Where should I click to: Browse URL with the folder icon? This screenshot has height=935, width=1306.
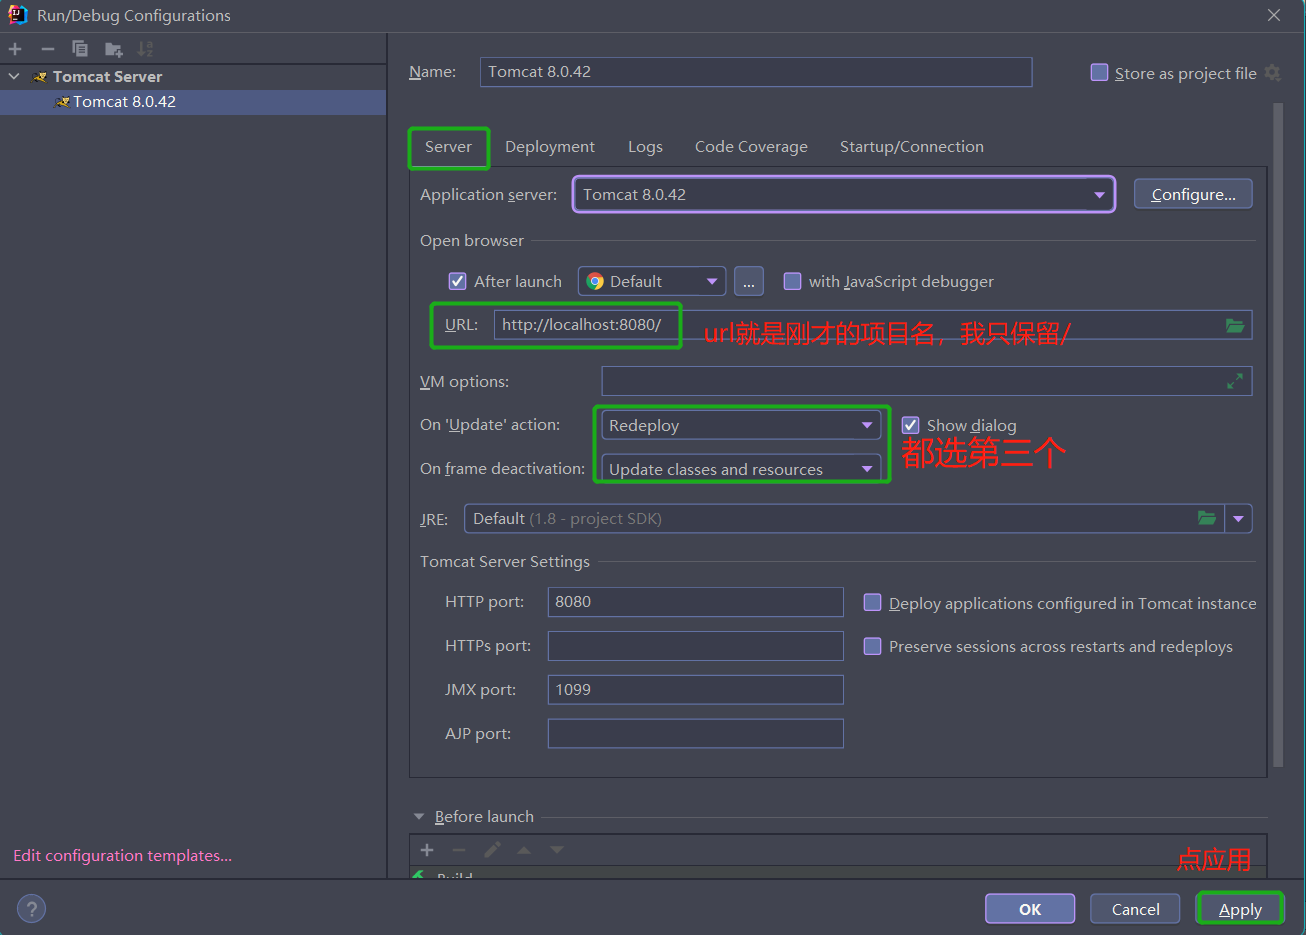coord(1235,325)
